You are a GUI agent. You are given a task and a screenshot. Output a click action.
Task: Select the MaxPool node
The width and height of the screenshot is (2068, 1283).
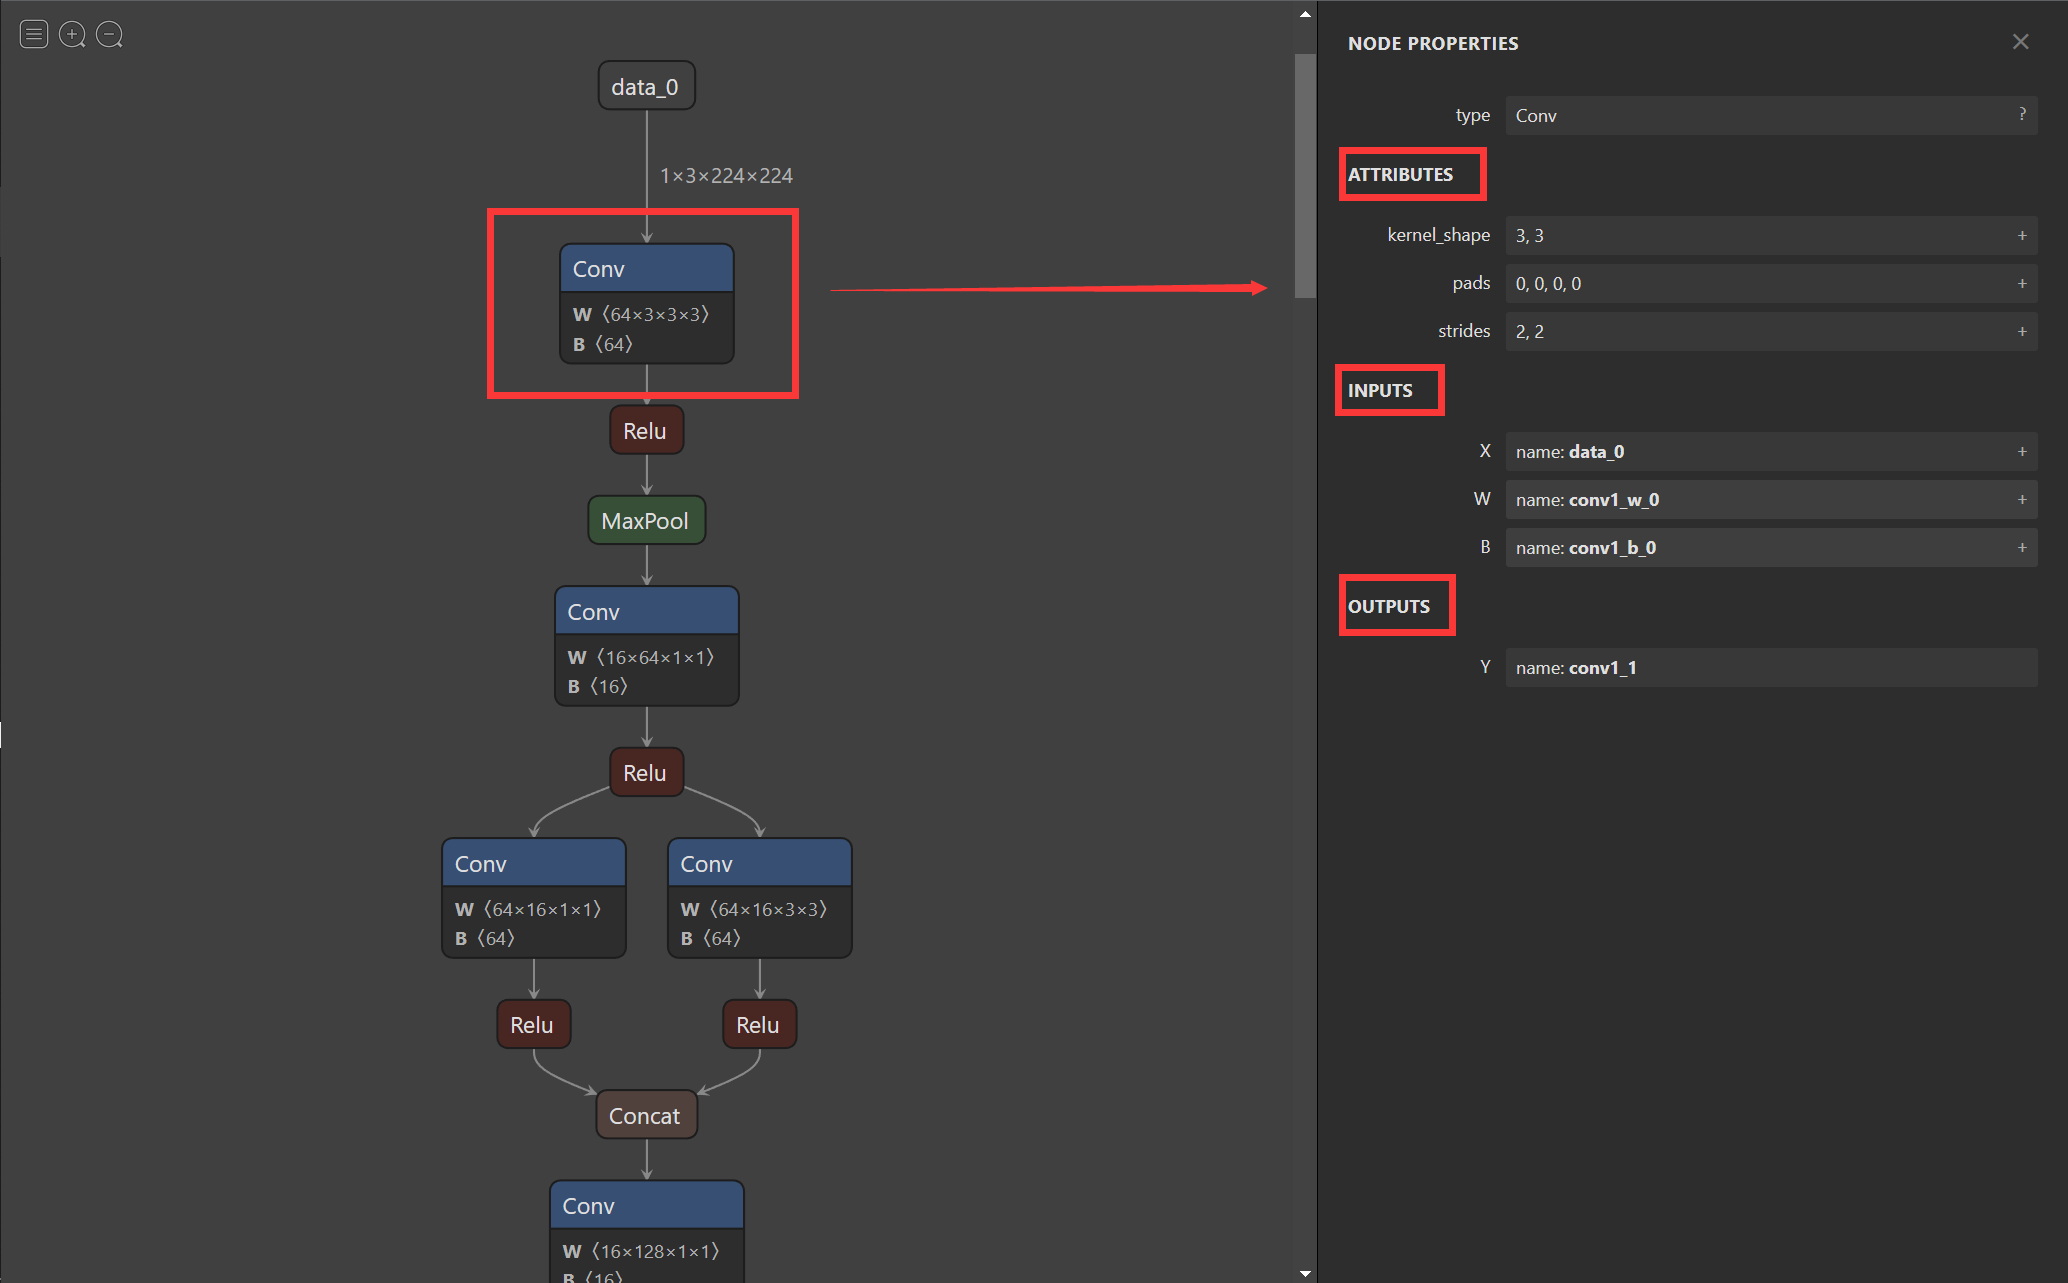point(646,521)
